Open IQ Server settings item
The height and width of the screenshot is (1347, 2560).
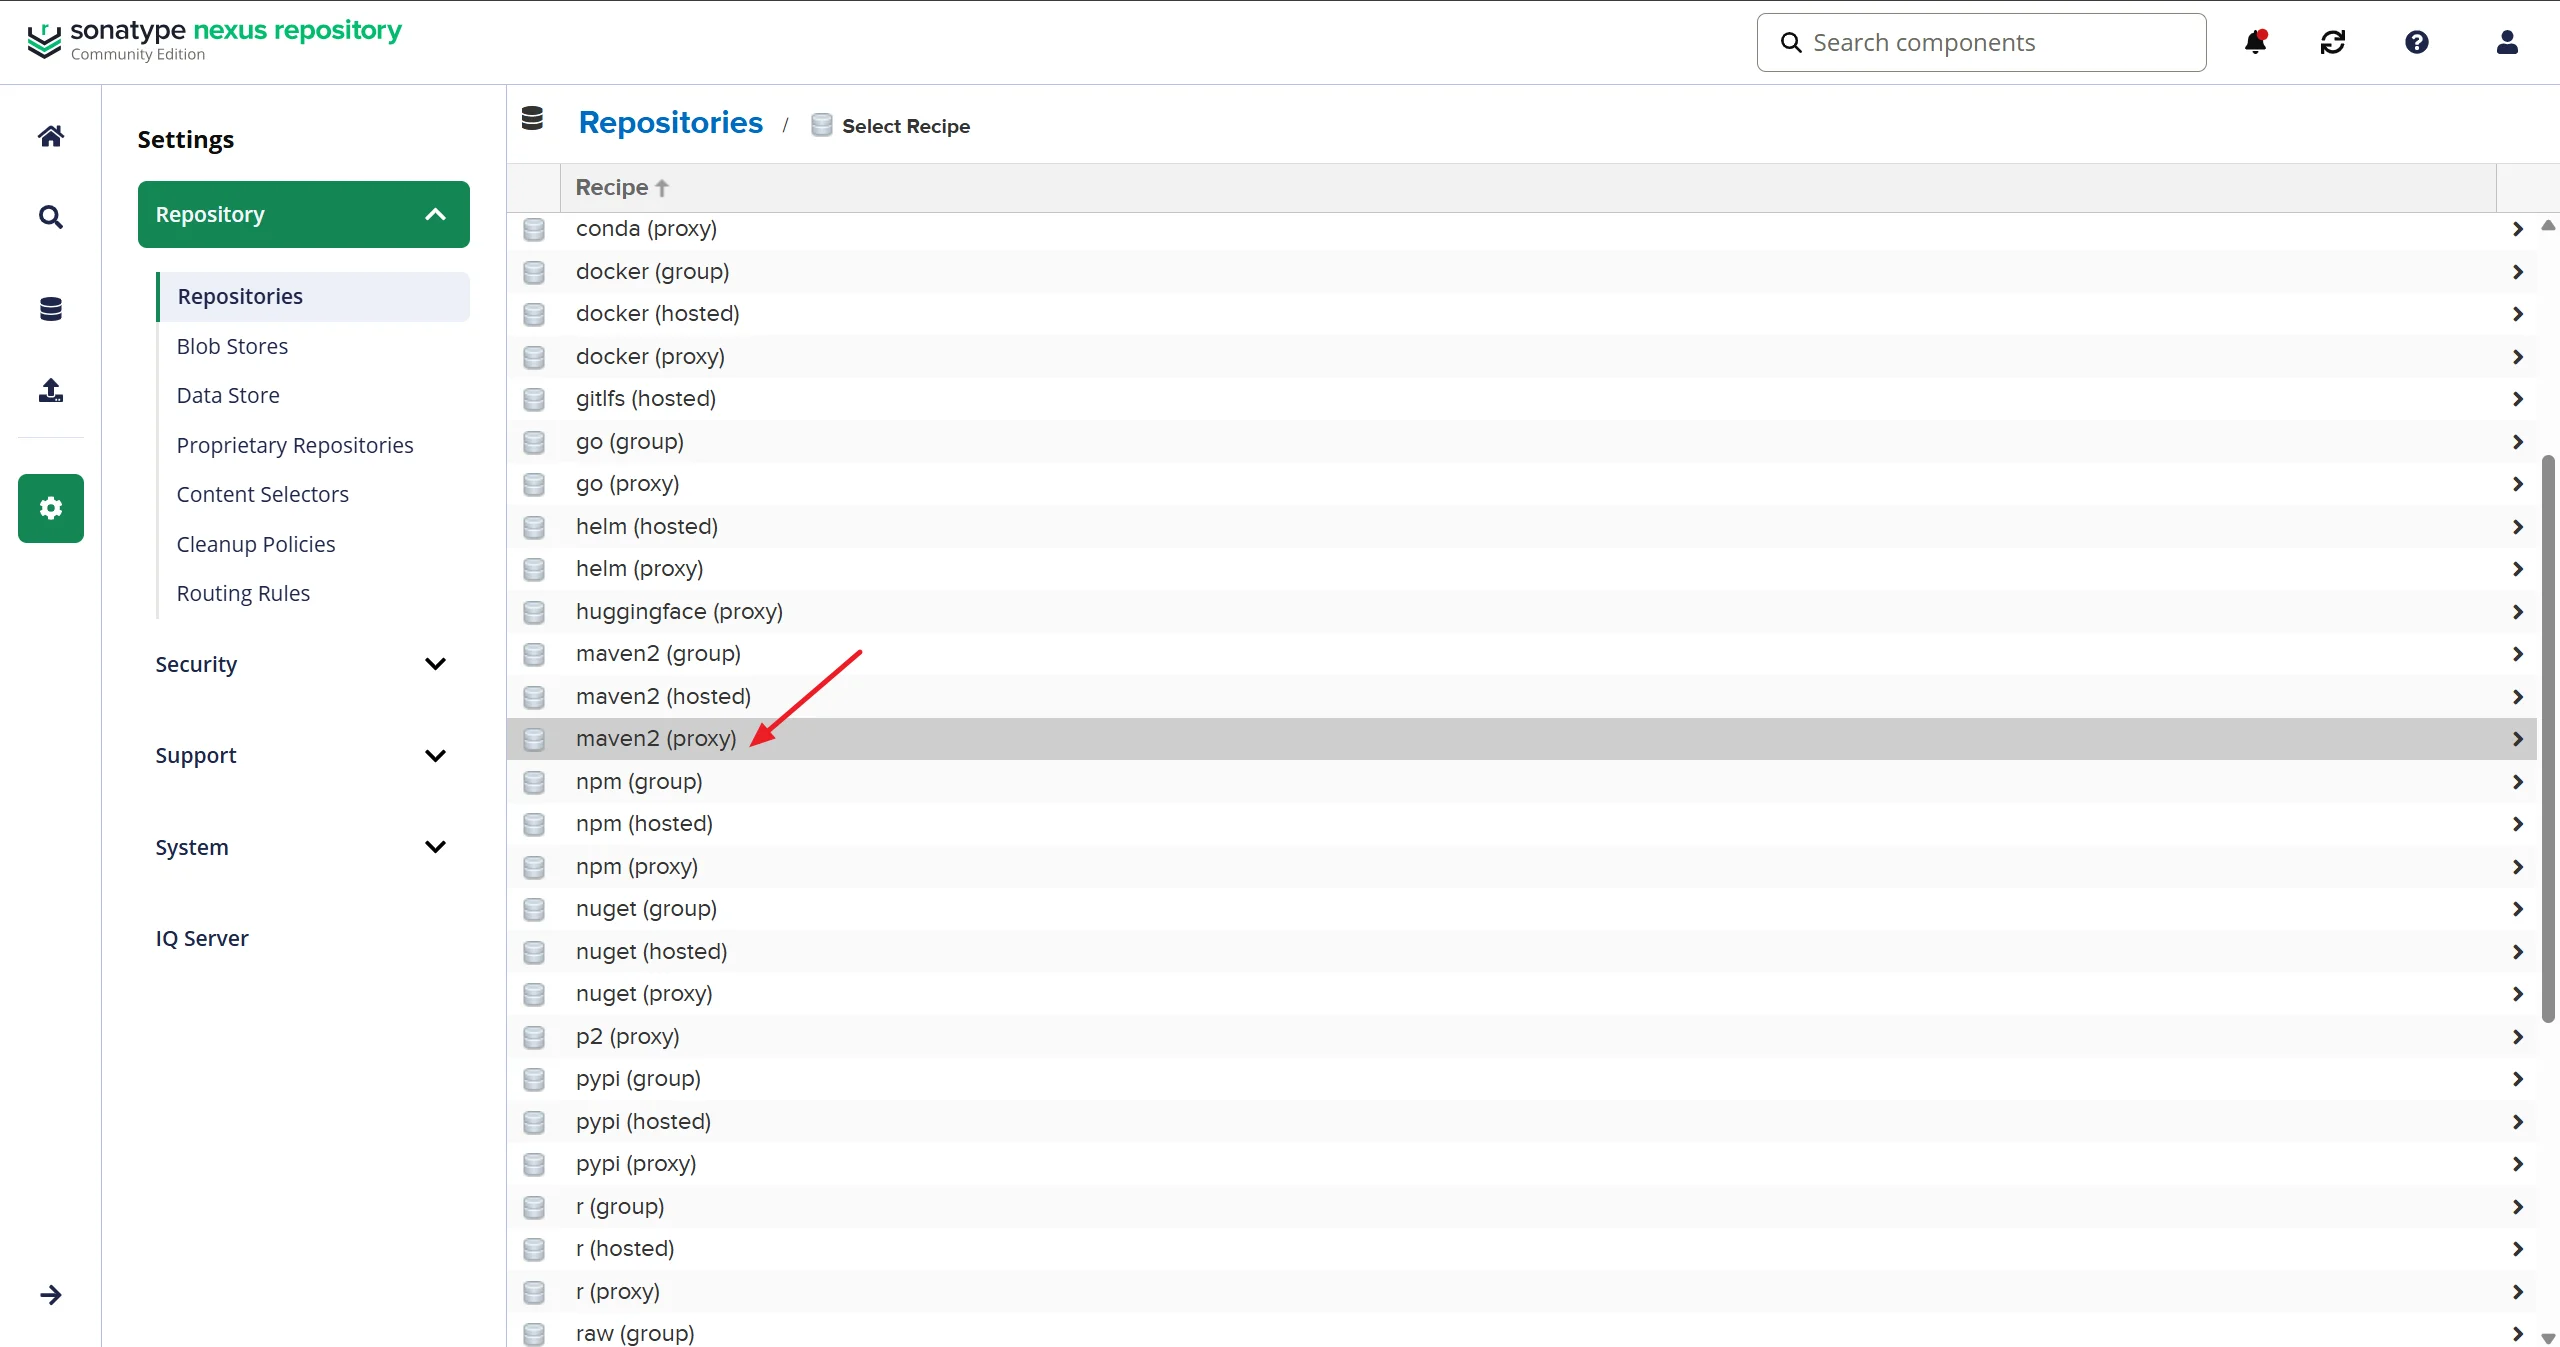[202, 938]
